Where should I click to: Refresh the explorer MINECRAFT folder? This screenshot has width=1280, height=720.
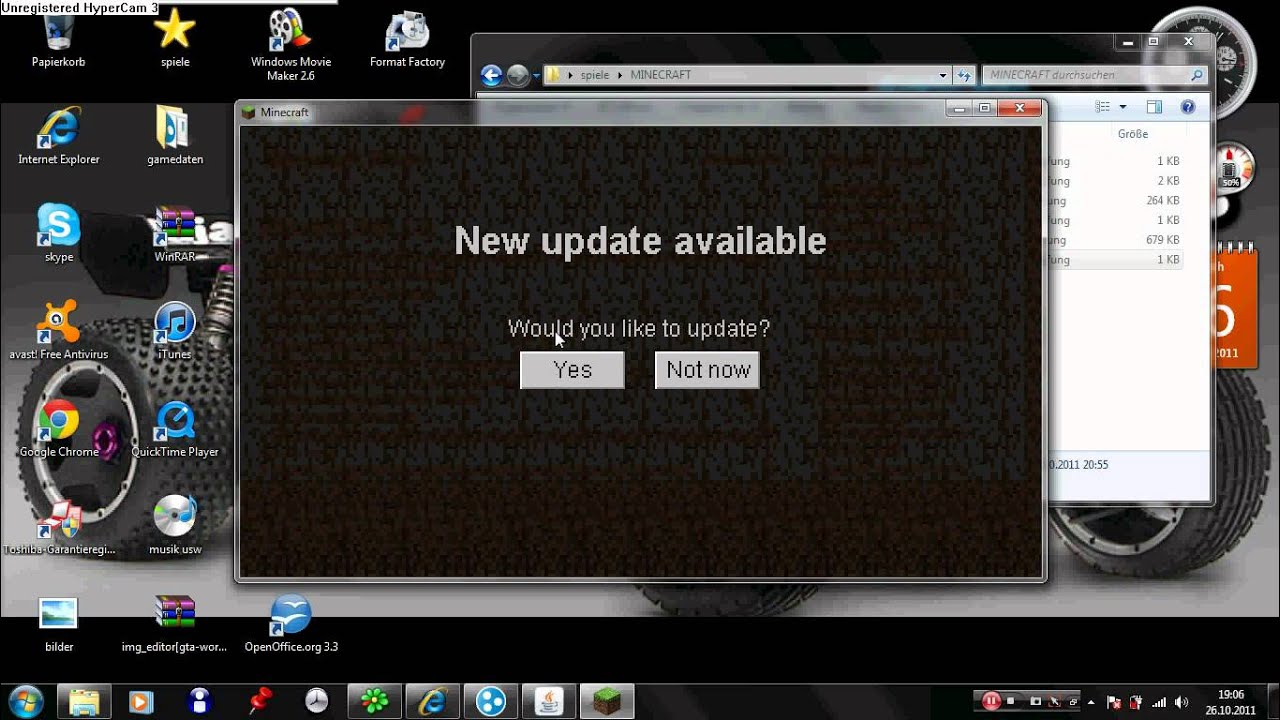pos(964,75)
